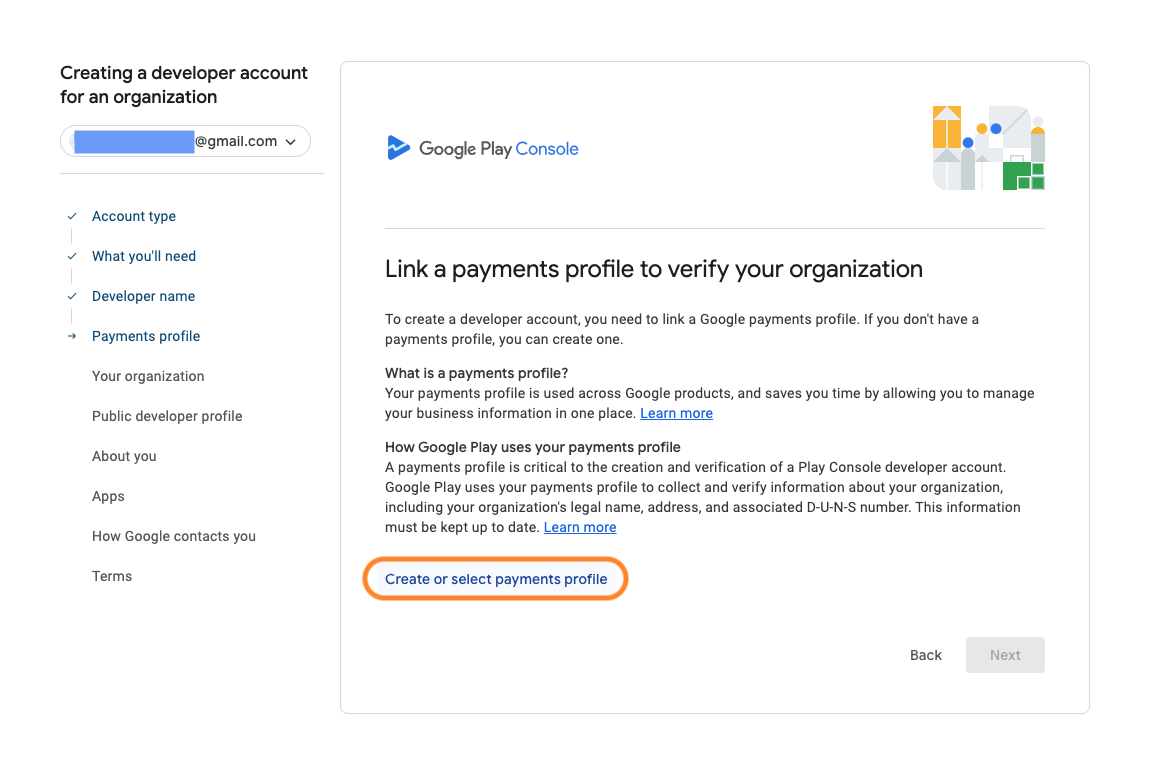This screenshot has height=784, width=1166.
Task: Click the greyed-out Next button
Action: (1005, 655)
